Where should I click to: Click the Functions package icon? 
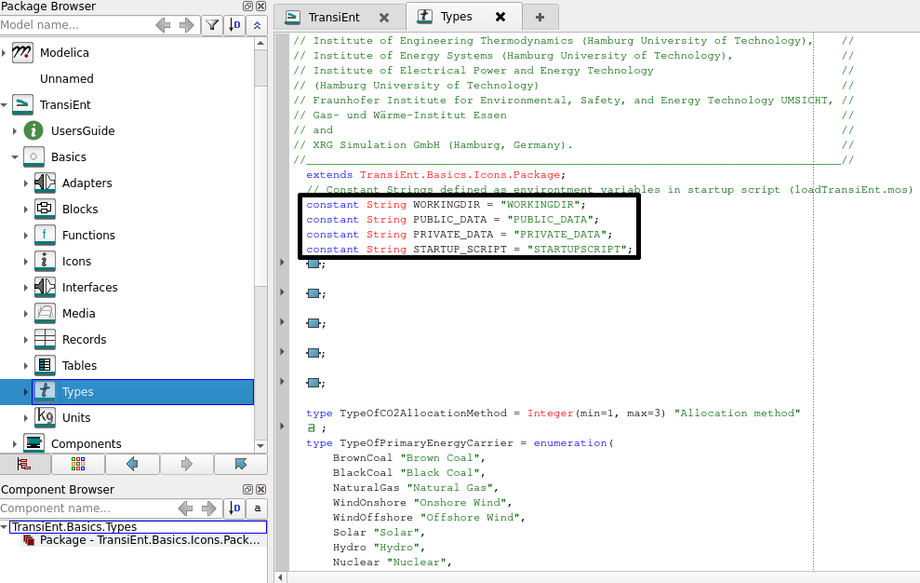tap(45, 235)
